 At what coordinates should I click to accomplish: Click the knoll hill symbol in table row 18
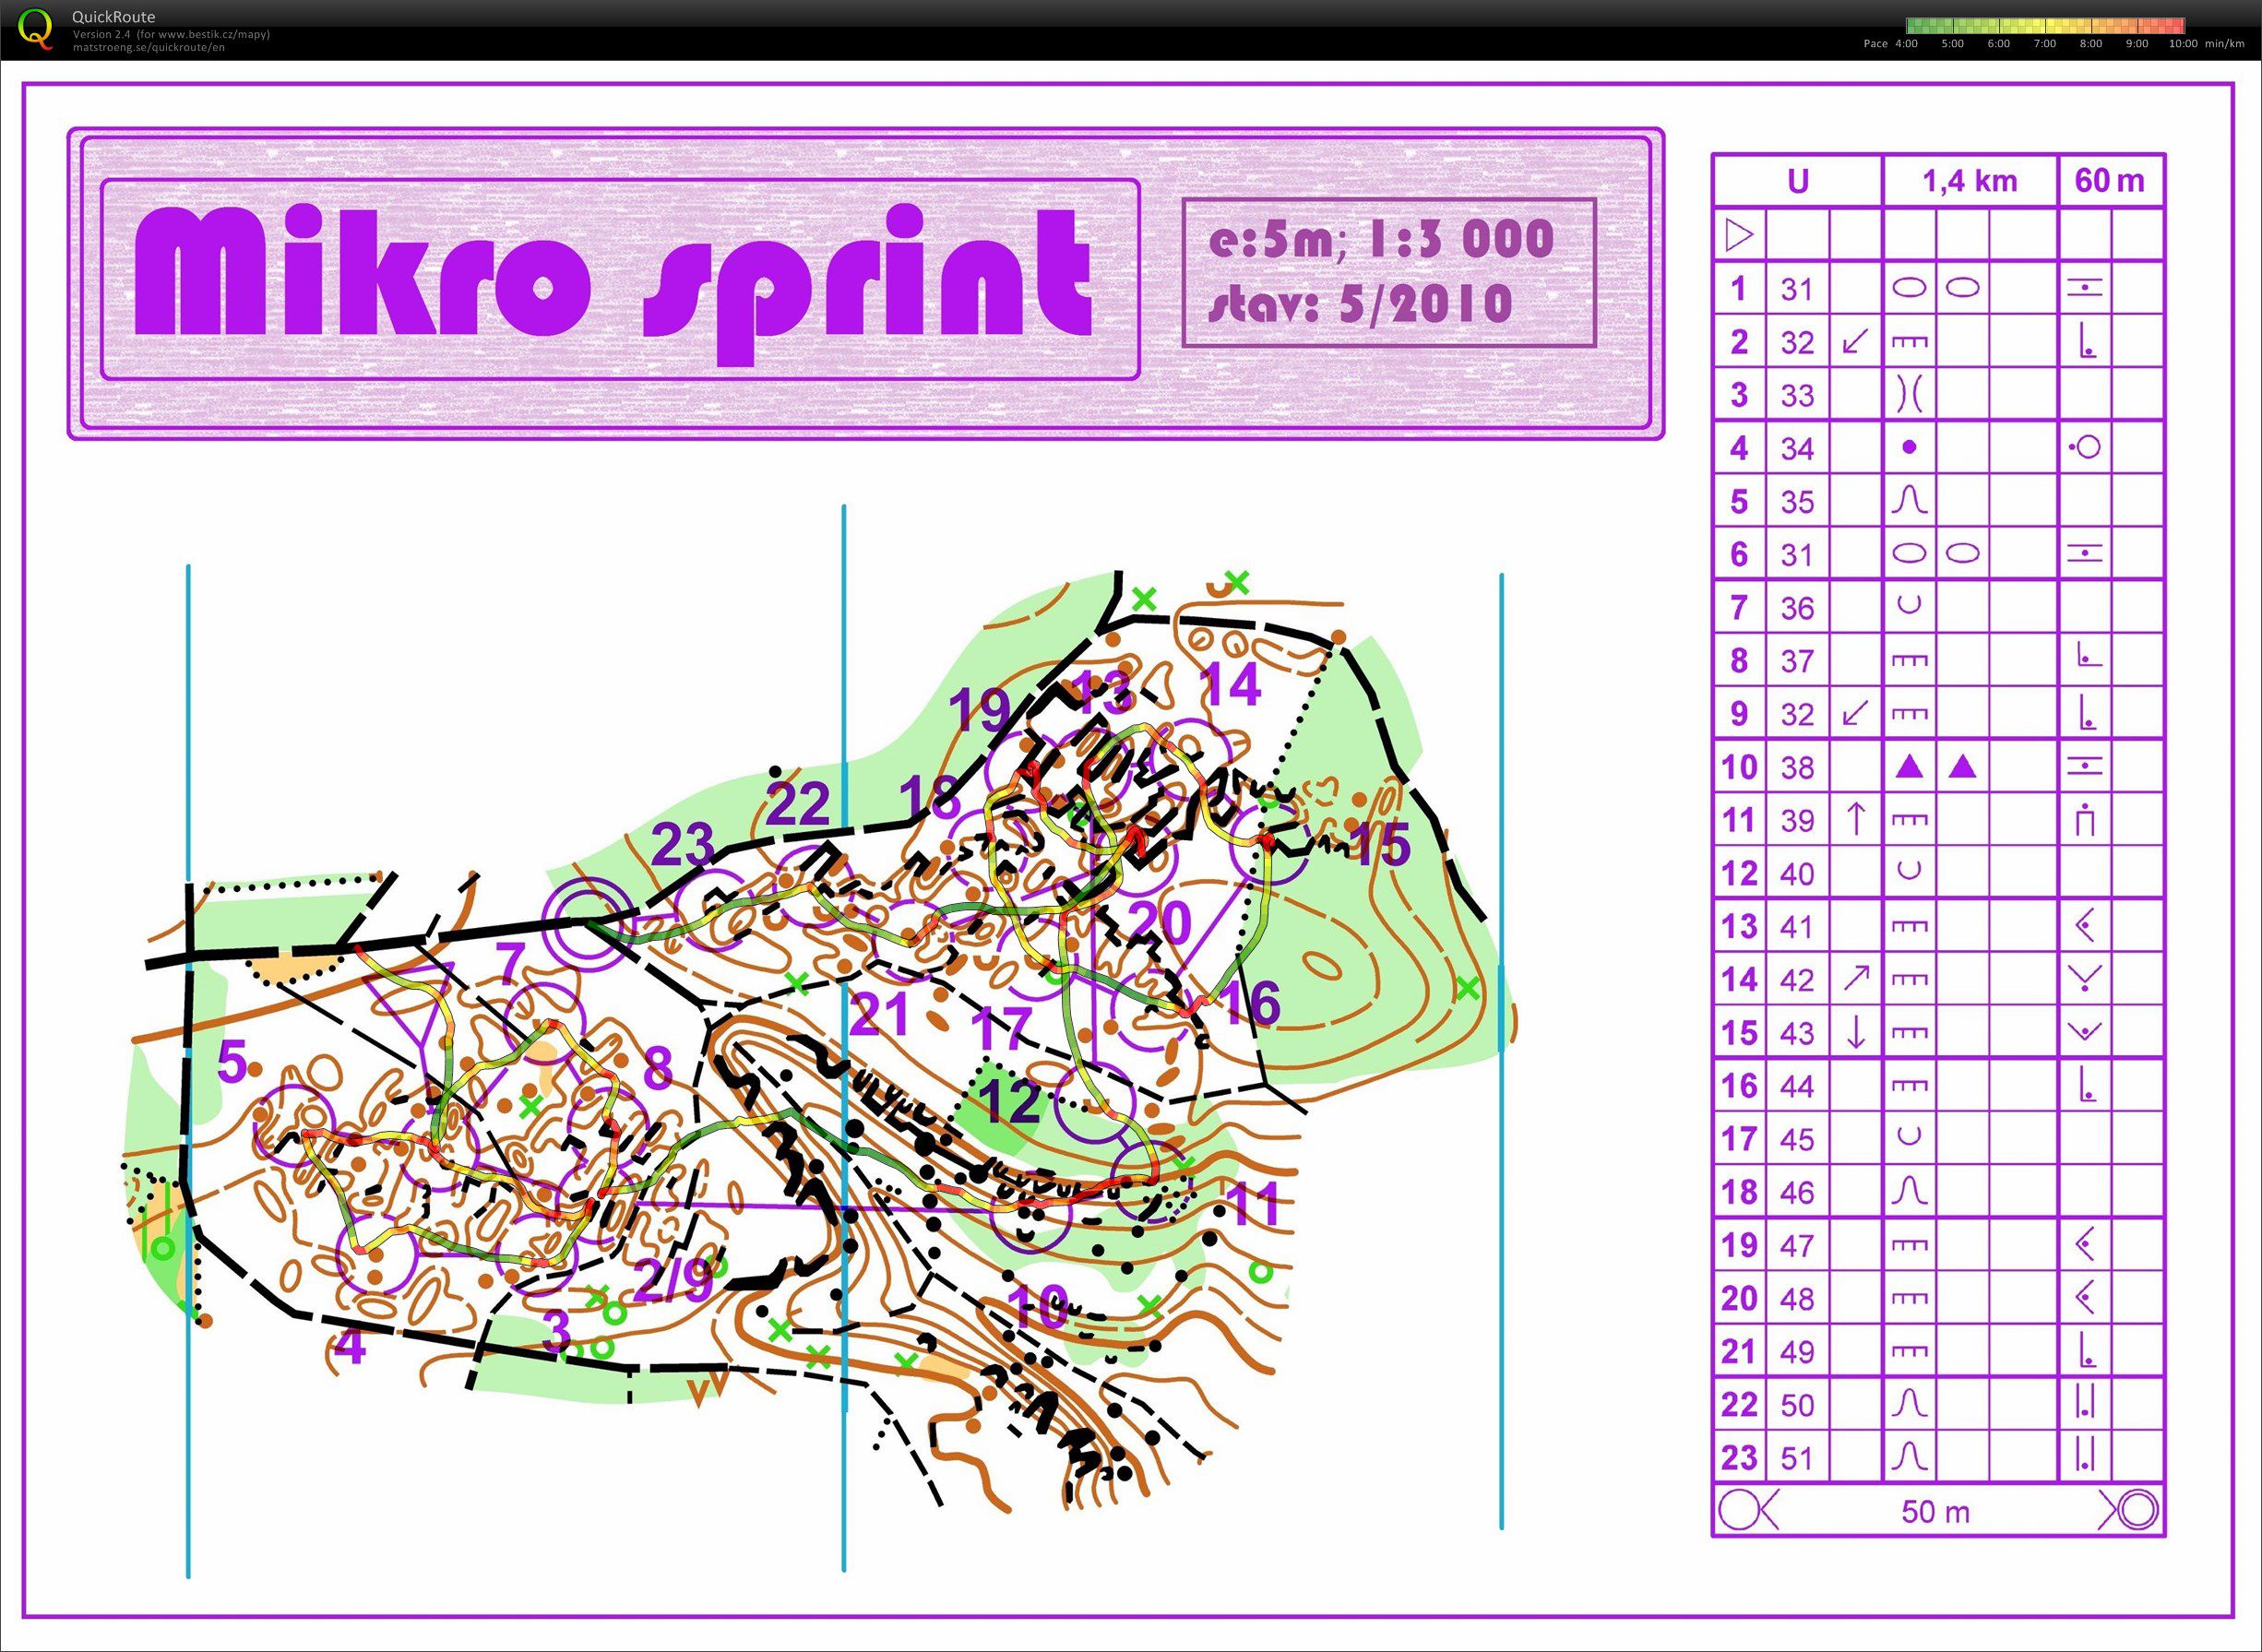(1909, 1190)
